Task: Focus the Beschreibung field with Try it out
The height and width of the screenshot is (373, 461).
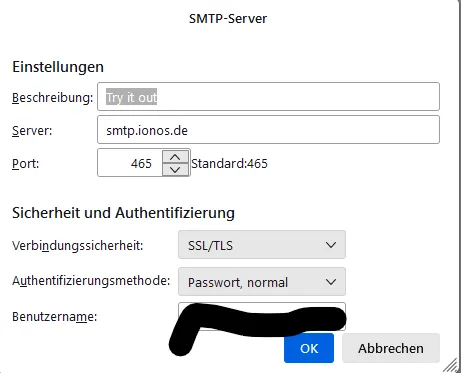Action: pyautogui.click(x=268, y=97)
